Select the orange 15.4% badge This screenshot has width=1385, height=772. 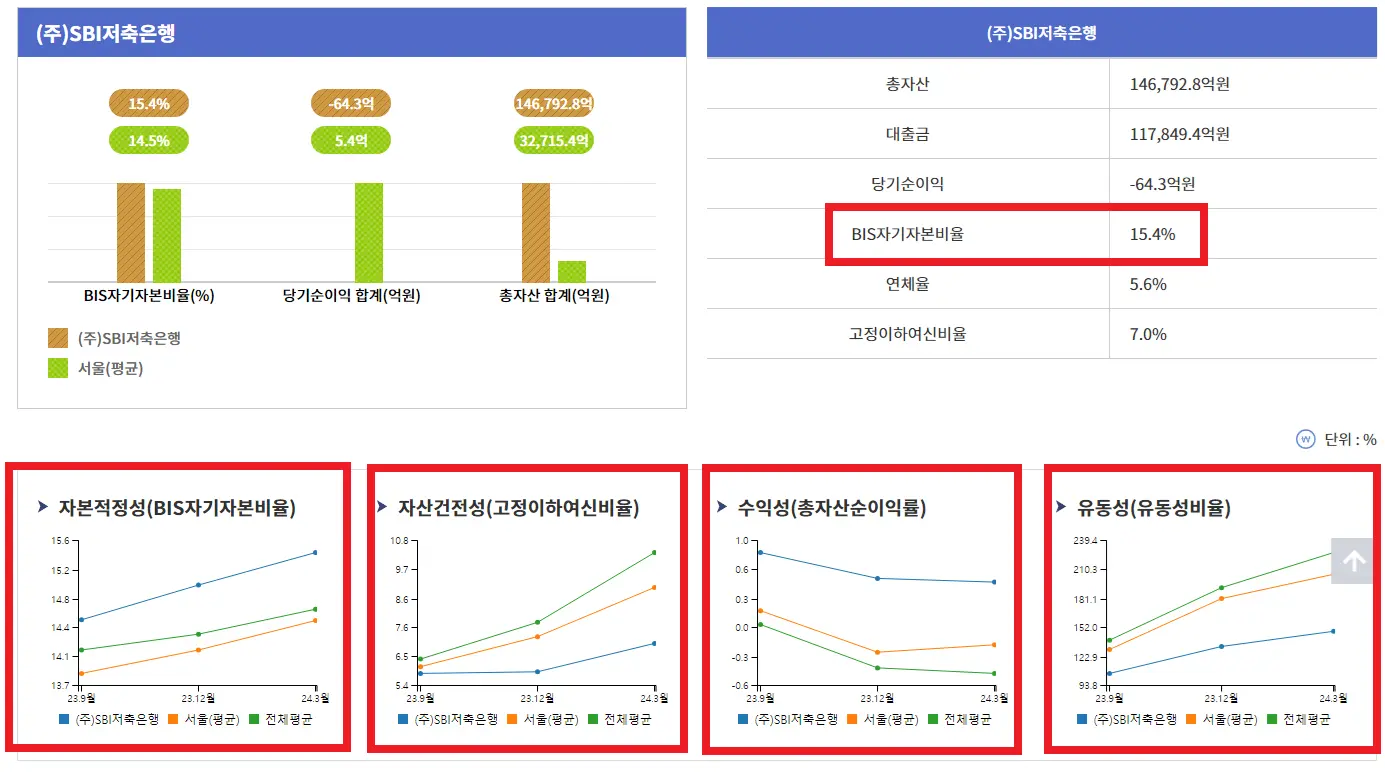[x=148, y=102]
